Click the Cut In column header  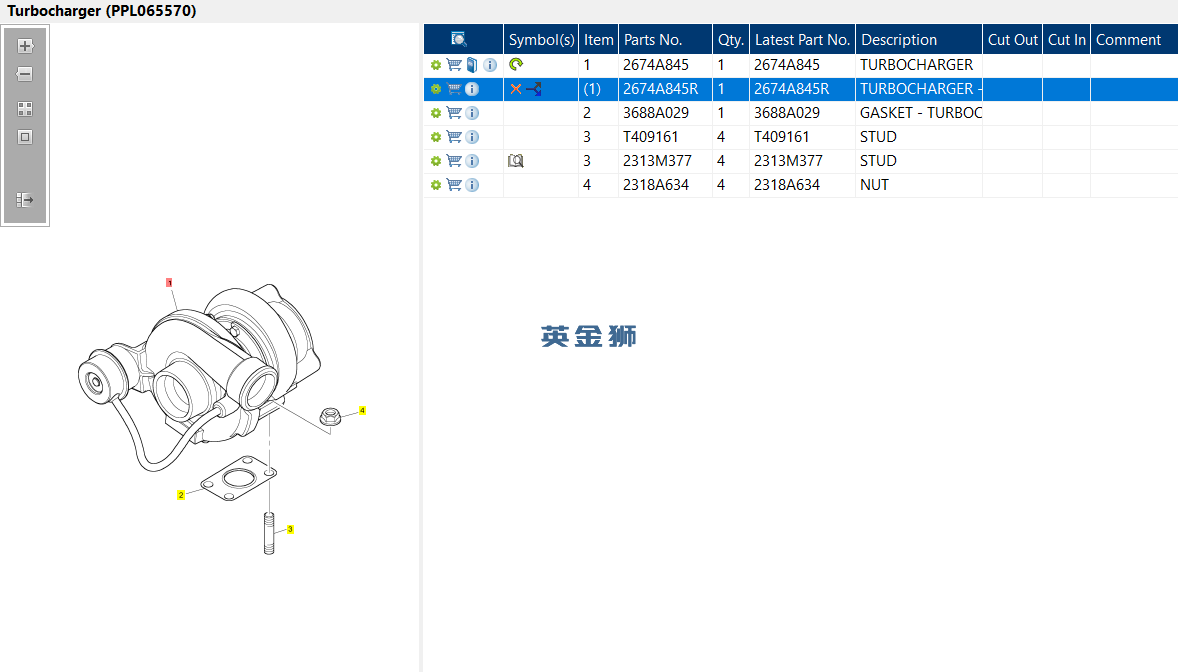tap(1067, 40)
